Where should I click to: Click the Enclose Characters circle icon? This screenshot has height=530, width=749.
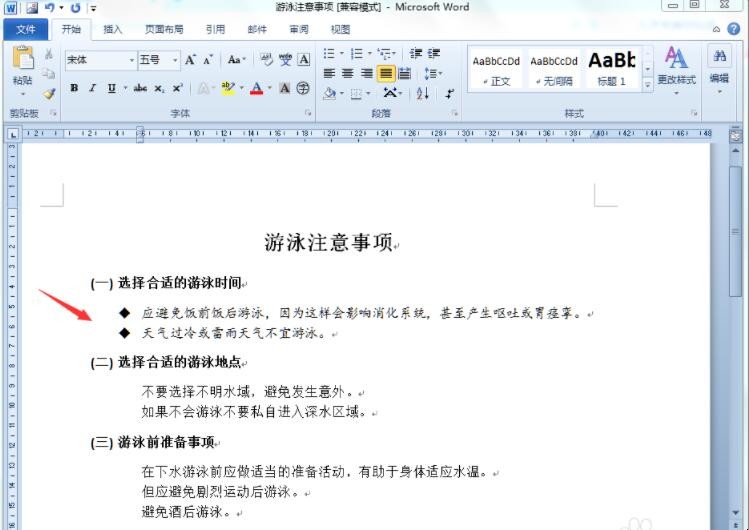303,88
